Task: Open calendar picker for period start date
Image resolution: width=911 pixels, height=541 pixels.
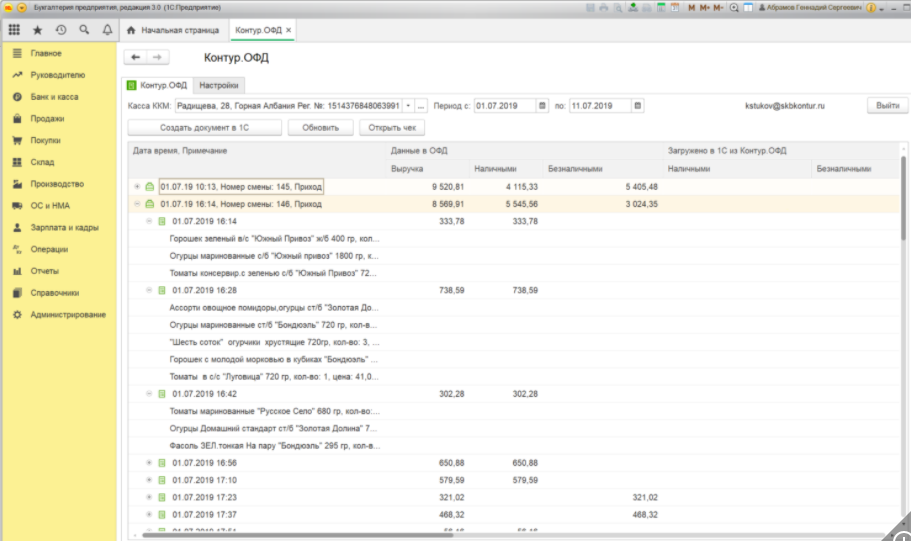Action: point(543,105)
